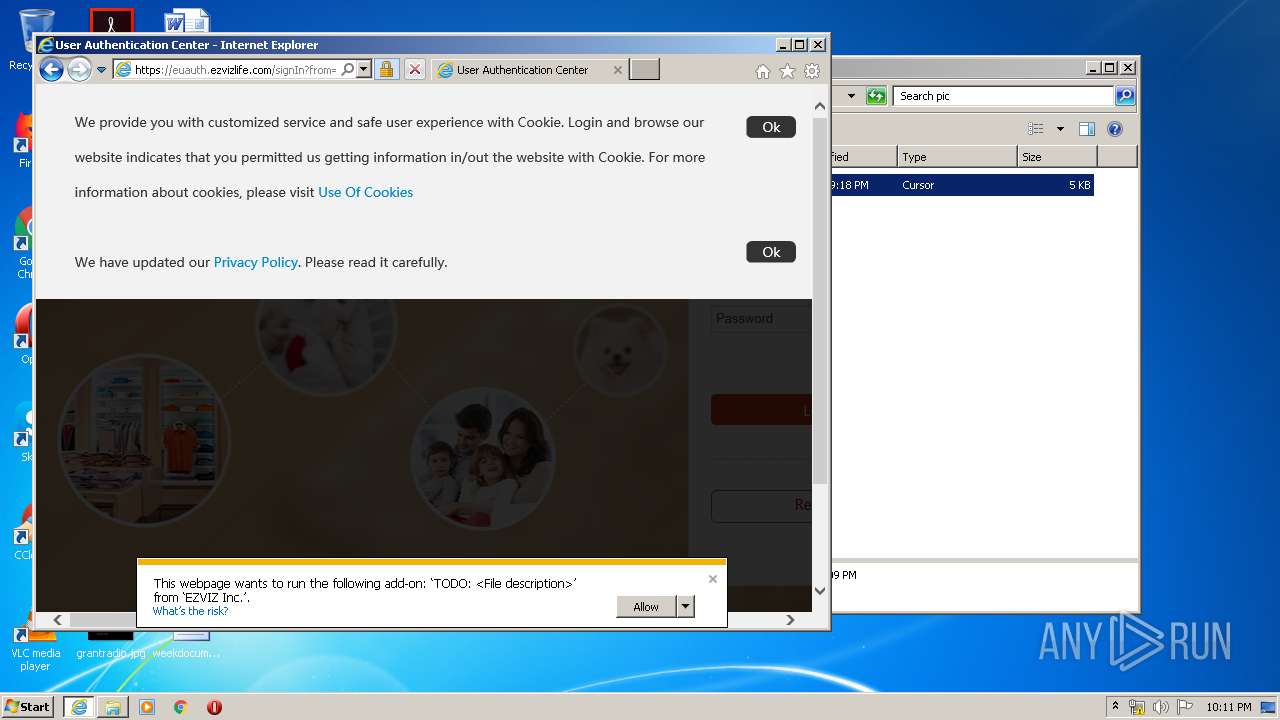The height and width of the screenshot is (720, 1280).
Task: Open the Action Center flag icon
Action: (1183, 707)
